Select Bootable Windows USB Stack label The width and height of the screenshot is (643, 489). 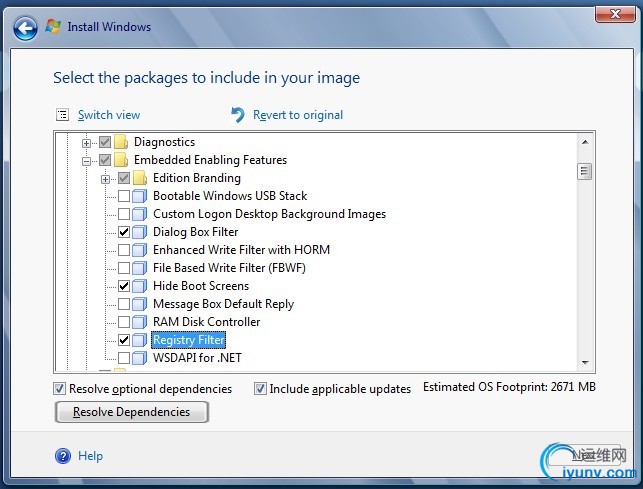coord(230,196)
